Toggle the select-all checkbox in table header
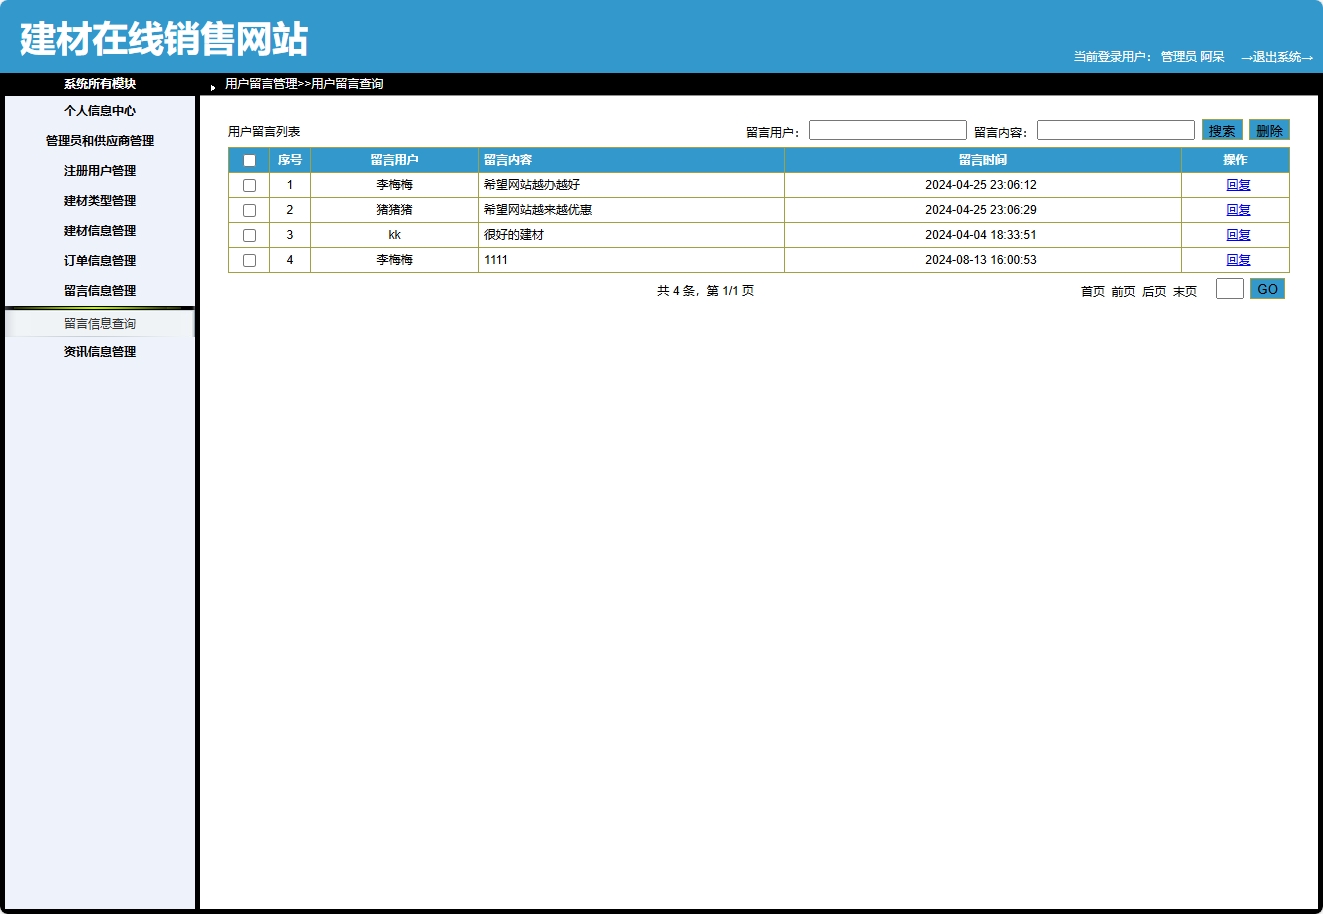Screen dimensions: 1323x914 click(249, 160)
